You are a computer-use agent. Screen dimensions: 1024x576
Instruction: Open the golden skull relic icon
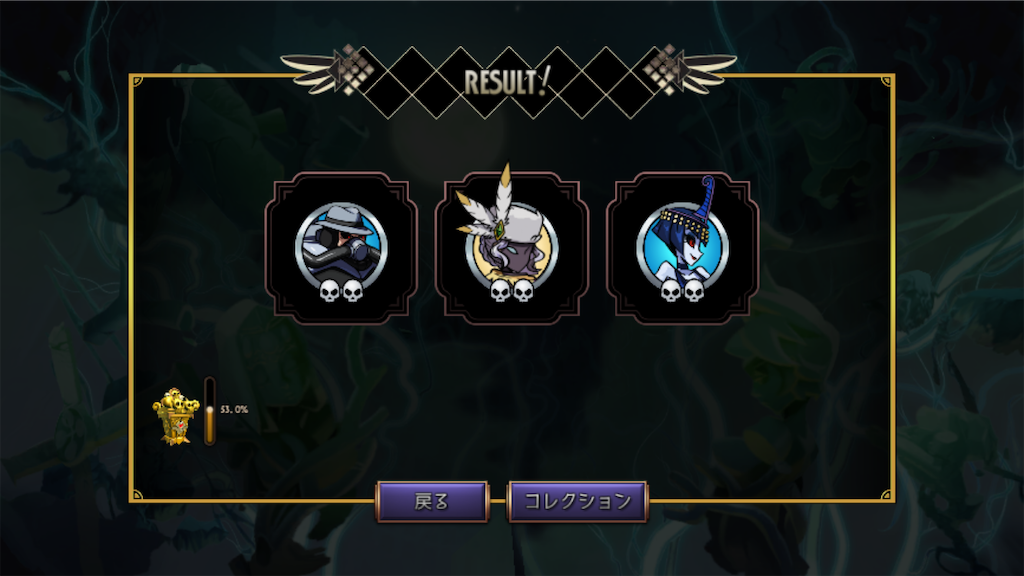tap(174, 417)
